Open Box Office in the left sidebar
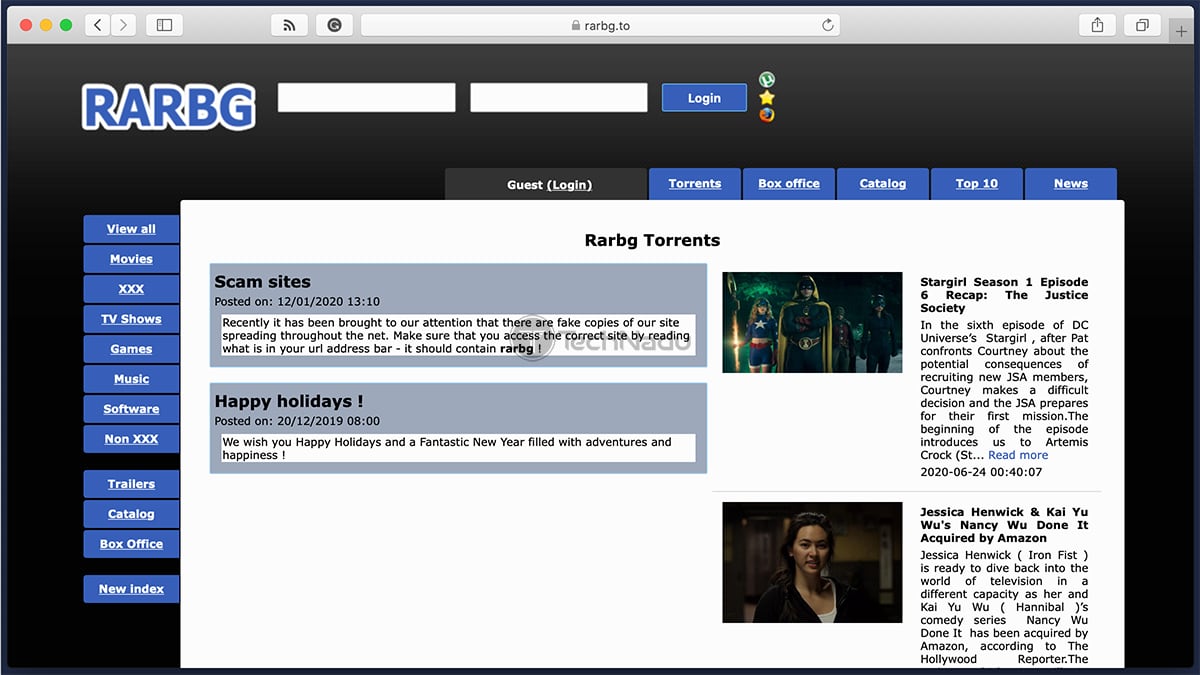The height and width of the screenshot is (675, 1200). click(x=131, y=544)
